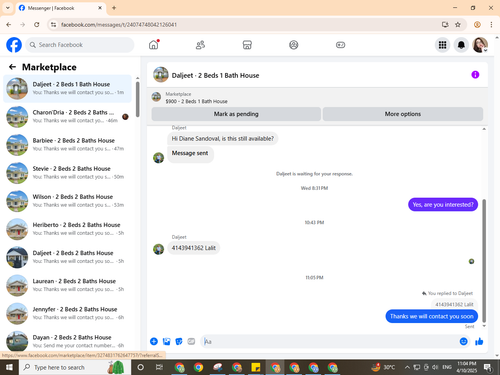Click More options button

click(403, 114)
